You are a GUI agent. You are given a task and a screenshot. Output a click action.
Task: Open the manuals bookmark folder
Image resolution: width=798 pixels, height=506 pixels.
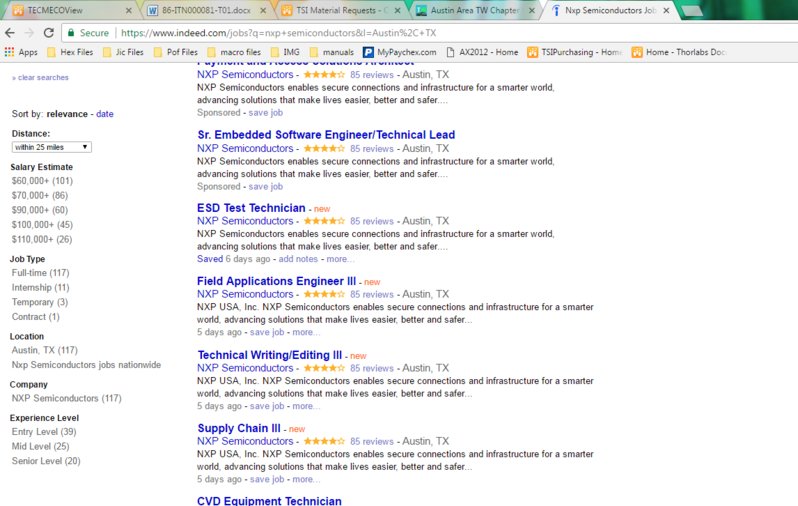pos(331,52)
